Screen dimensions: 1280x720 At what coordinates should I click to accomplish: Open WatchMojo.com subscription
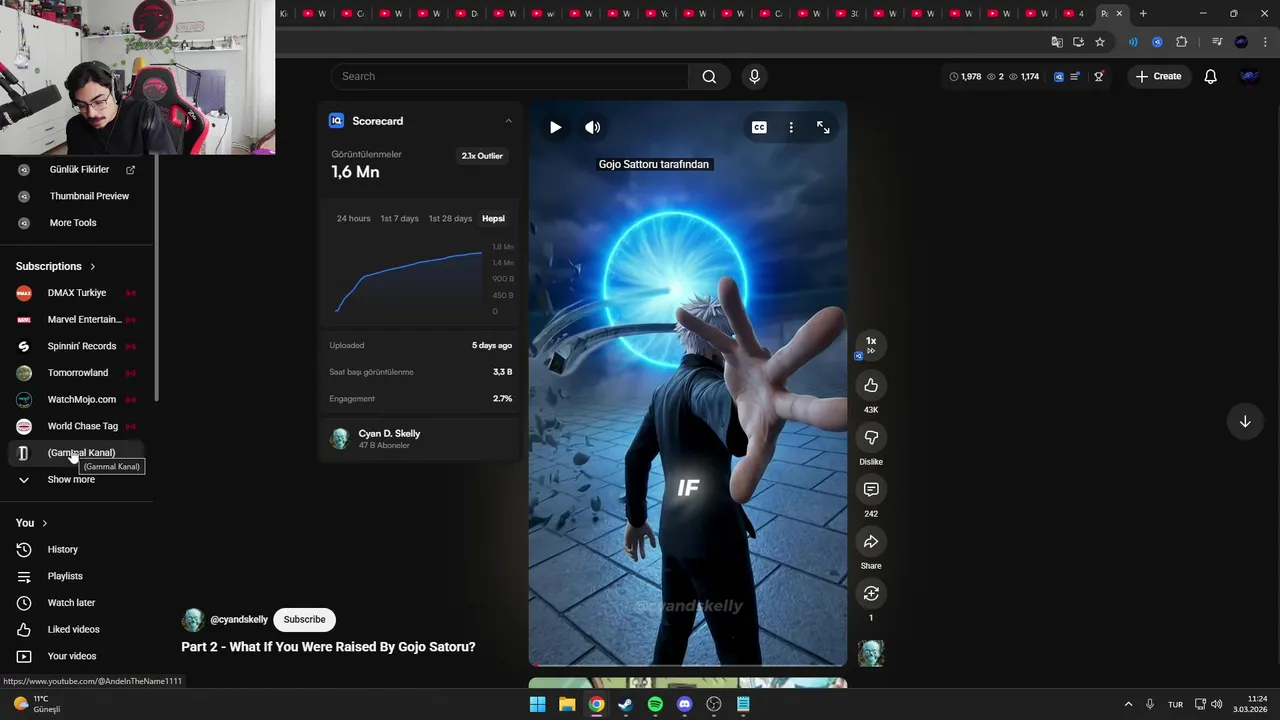pos(76,399)
